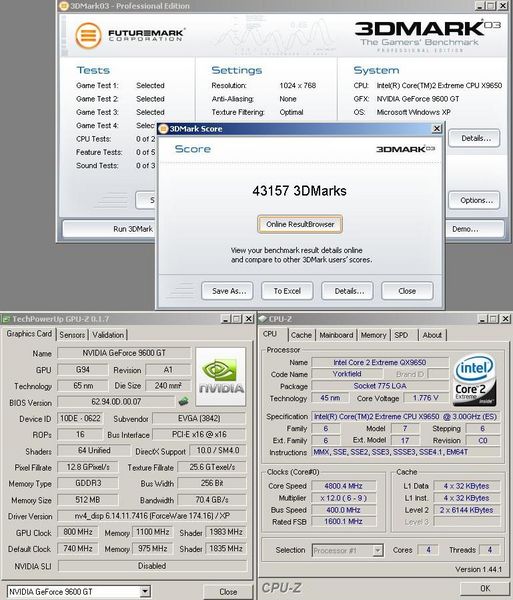Image resolution: width=513 pixels, height=600 pixels.
Task: Click the Demo button in 3DMark03
Action: tap(475, 229)
